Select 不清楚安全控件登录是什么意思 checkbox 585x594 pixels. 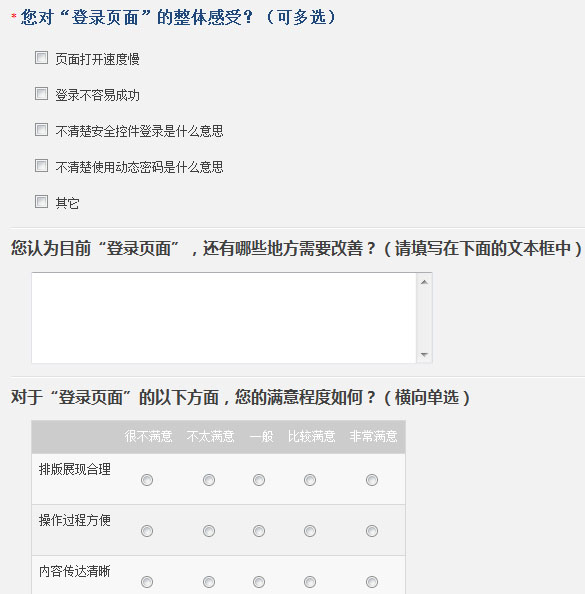pos(41,130)
